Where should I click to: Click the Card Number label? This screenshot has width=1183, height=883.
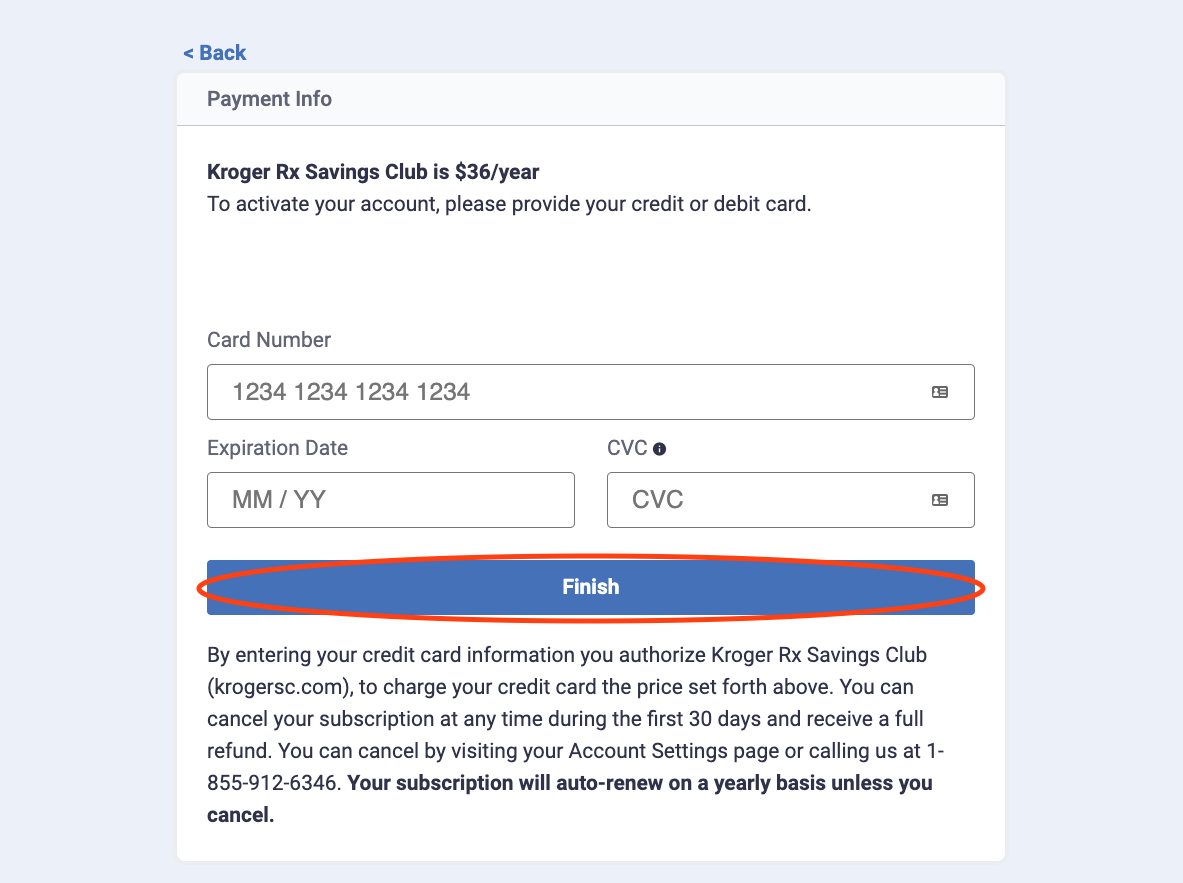(x=269, y=340)
